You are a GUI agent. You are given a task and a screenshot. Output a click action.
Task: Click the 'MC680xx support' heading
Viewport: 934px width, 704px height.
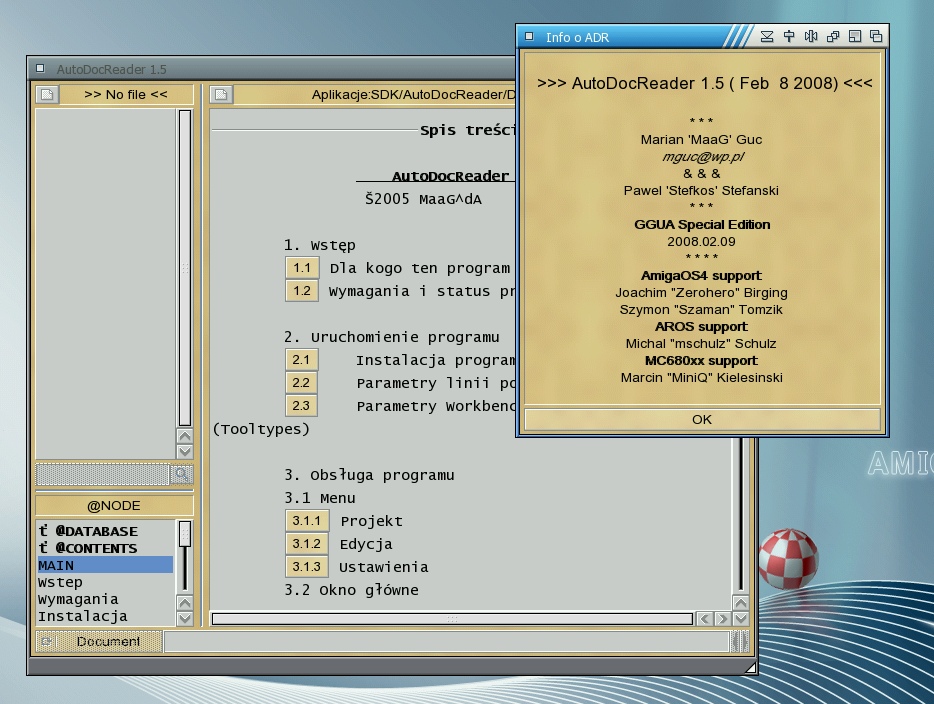pos(701,360)
